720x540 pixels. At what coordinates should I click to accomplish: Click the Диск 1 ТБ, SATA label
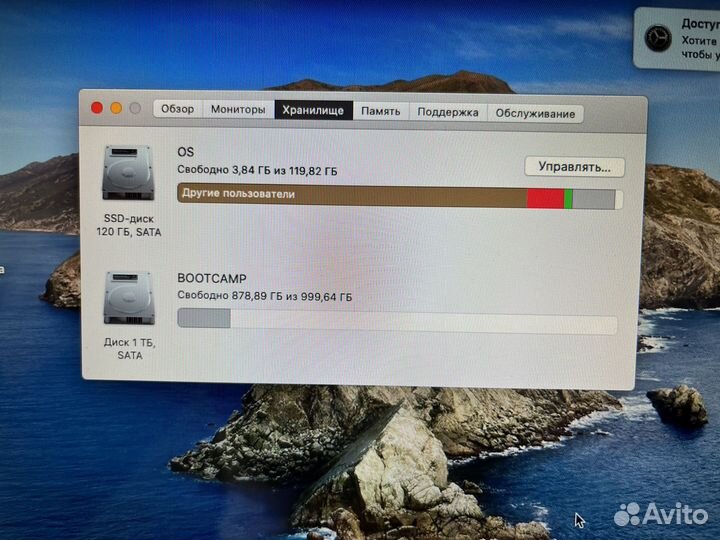pos(129,349)
